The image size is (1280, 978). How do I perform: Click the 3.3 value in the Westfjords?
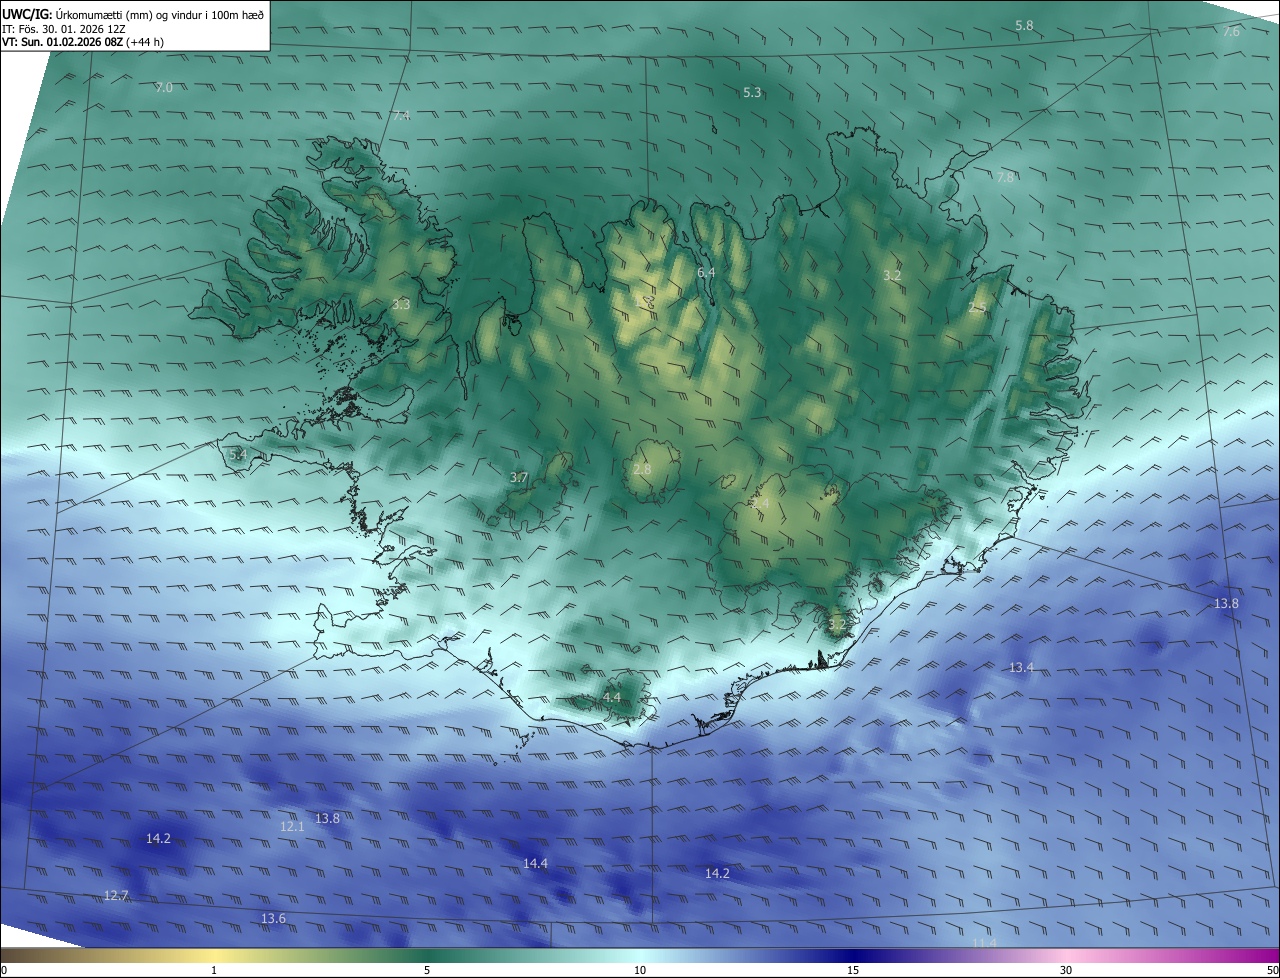pos(400,304)
